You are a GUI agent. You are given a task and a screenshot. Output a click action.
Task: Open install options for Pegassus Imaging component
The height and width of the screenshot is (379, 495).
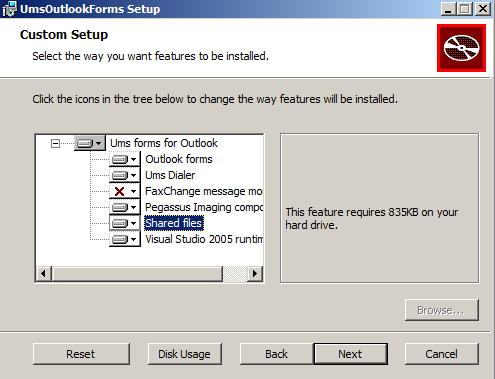(125, 207)
